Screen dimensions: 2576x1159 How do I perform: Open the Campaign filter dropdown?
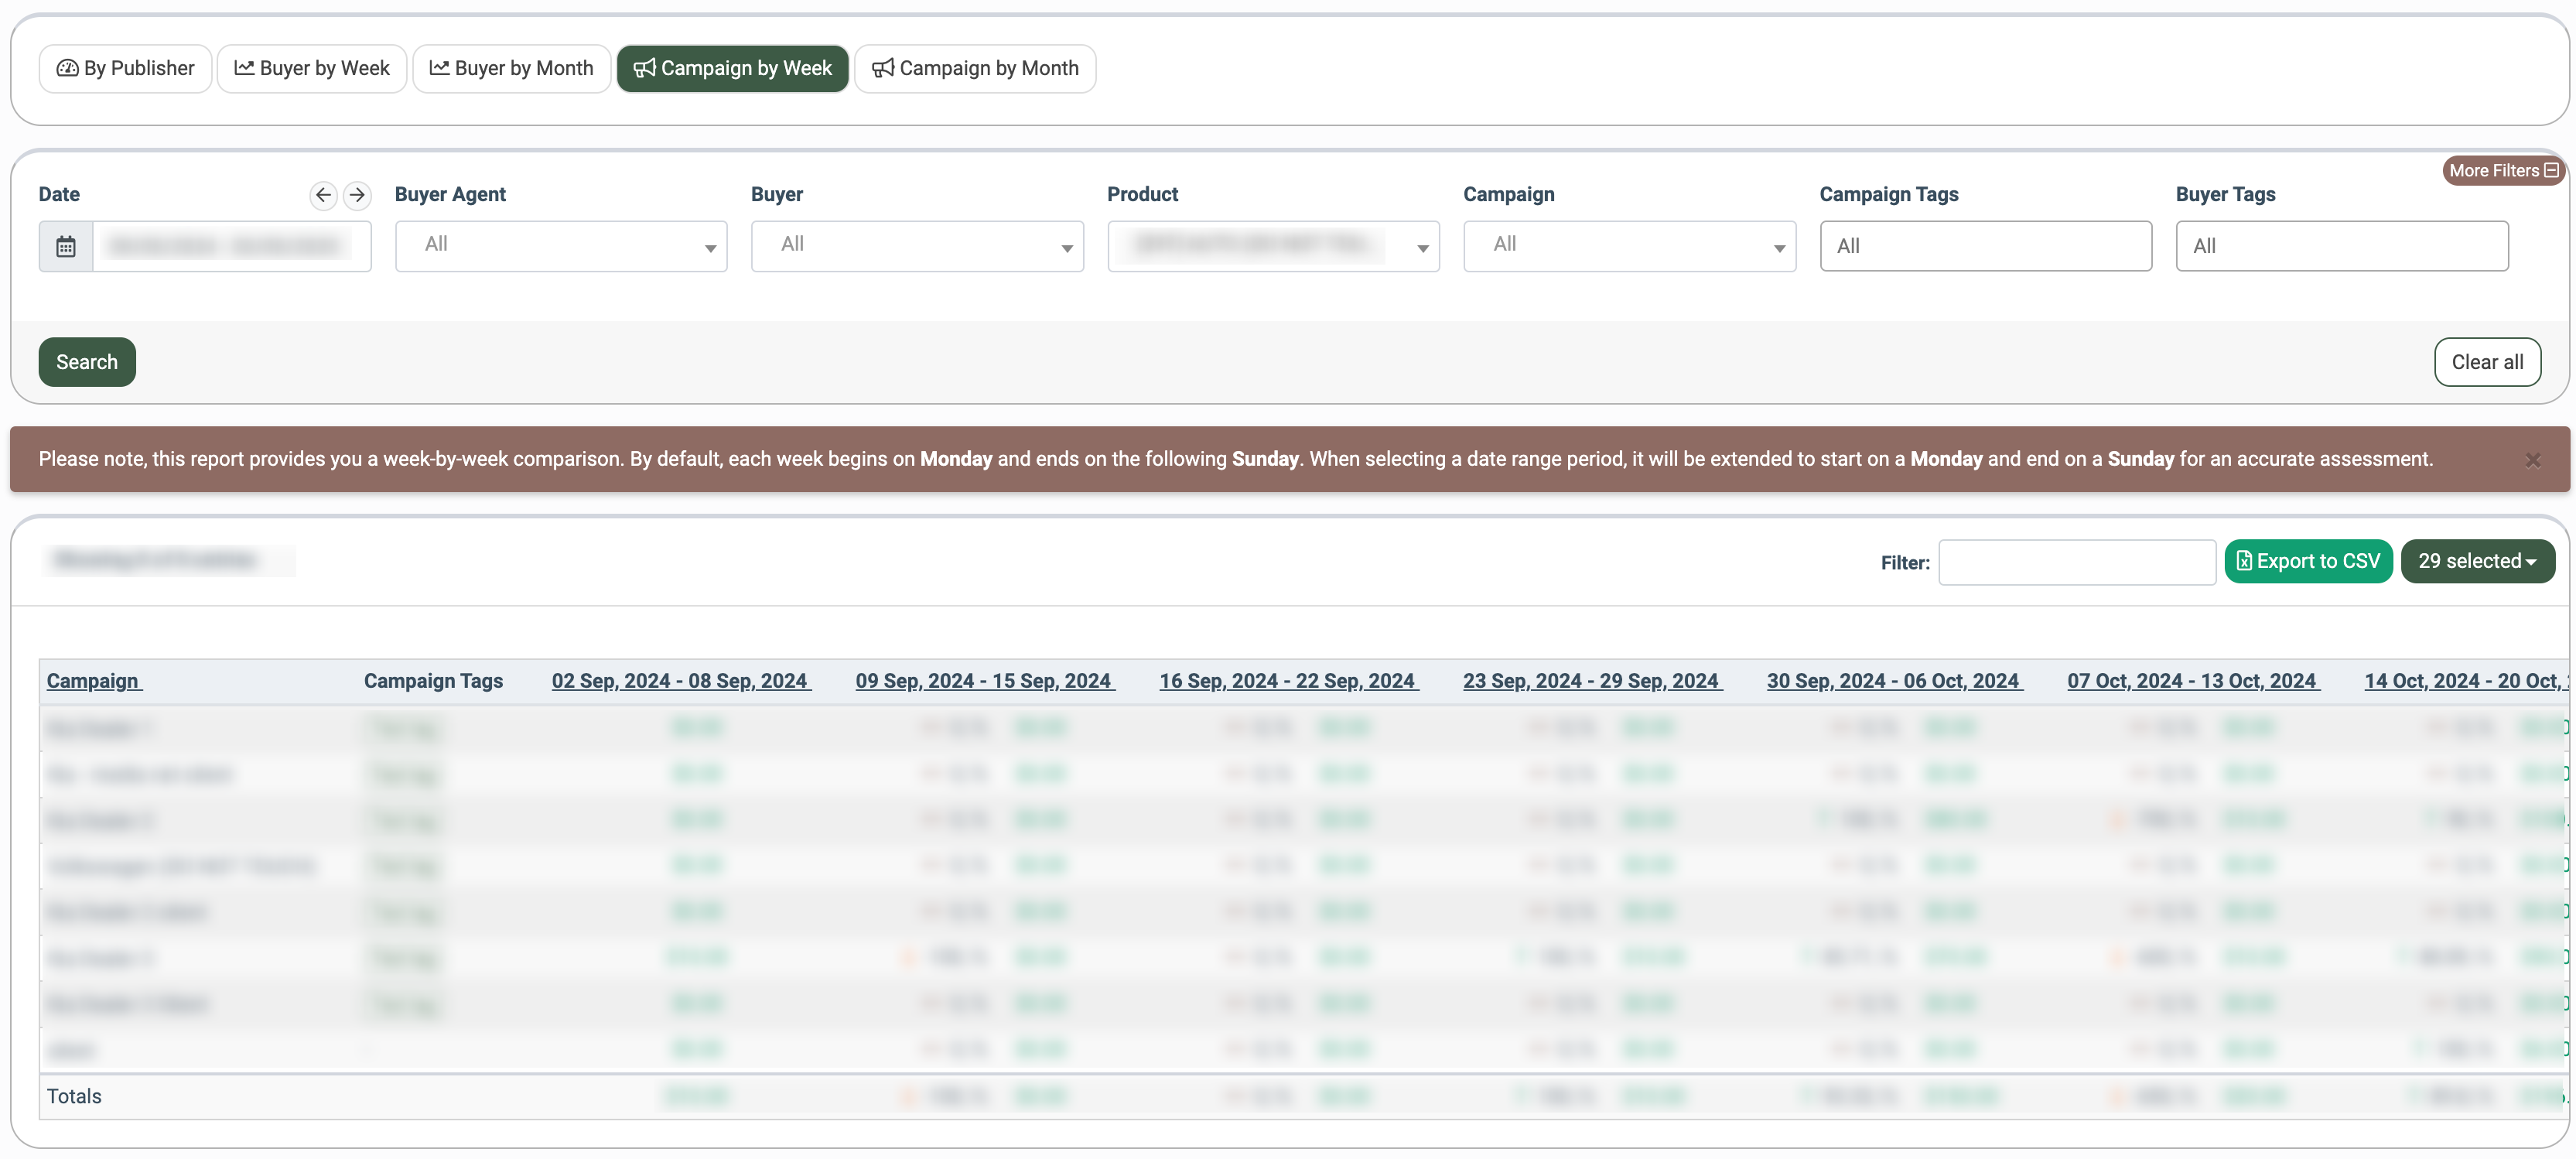(1628, 246)
